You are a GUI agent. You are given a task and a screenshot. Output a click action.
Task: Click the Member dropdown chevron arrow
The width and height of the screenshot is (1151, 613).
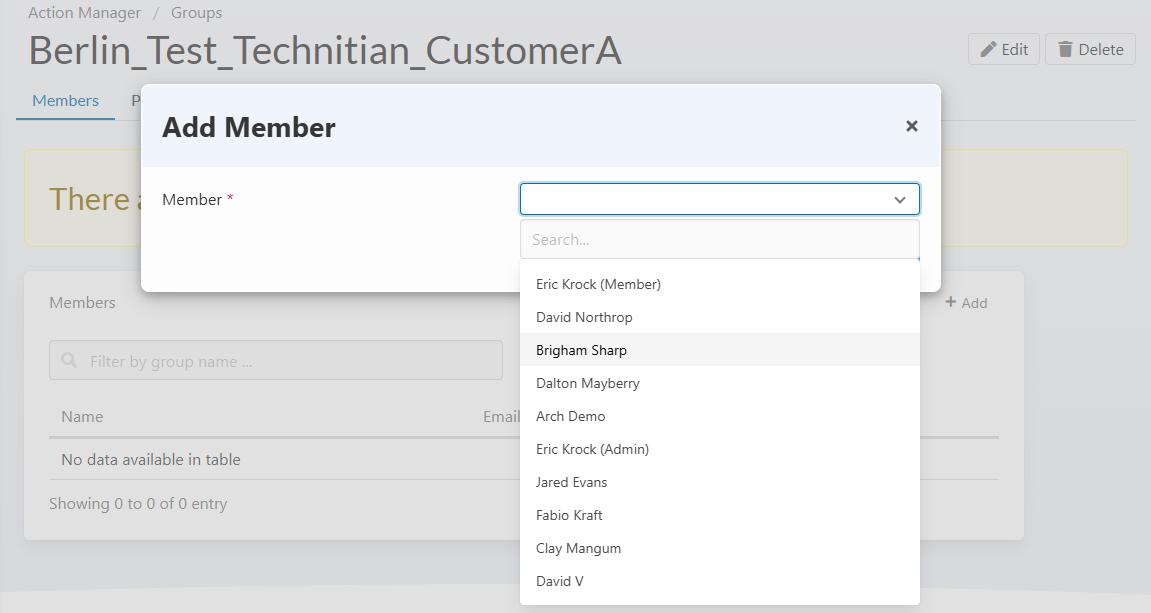(899, 200)
